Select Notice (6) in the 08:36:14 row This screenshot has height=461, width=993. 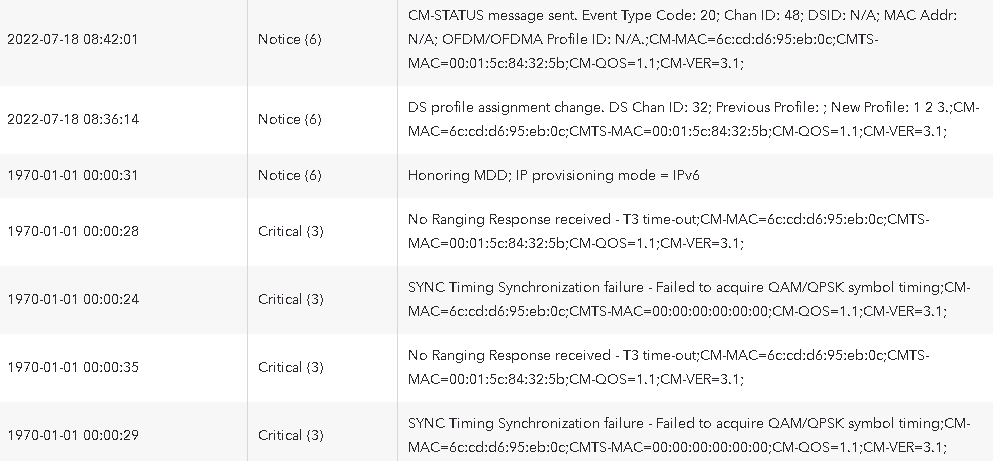290,119
